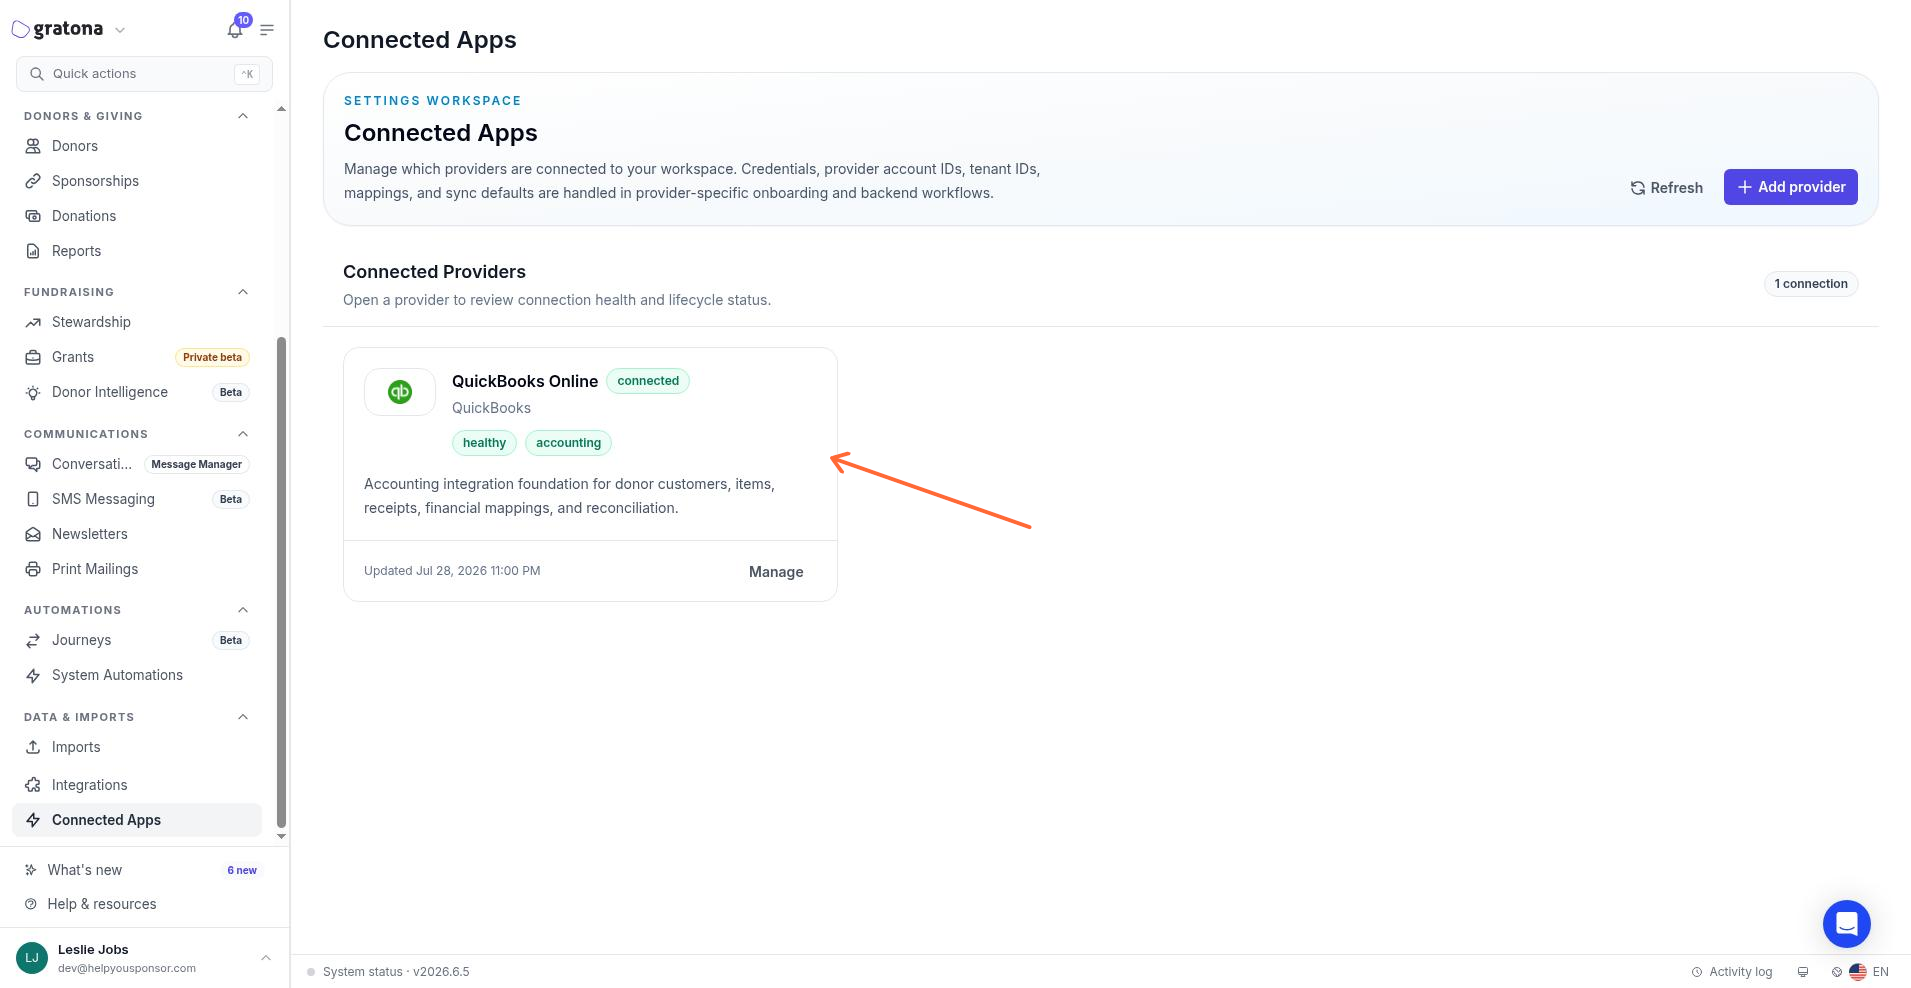The height and width of the screenshot is (988, 1911).
Task: Click the System Automations bolt icon
Action: coord(33,676)
